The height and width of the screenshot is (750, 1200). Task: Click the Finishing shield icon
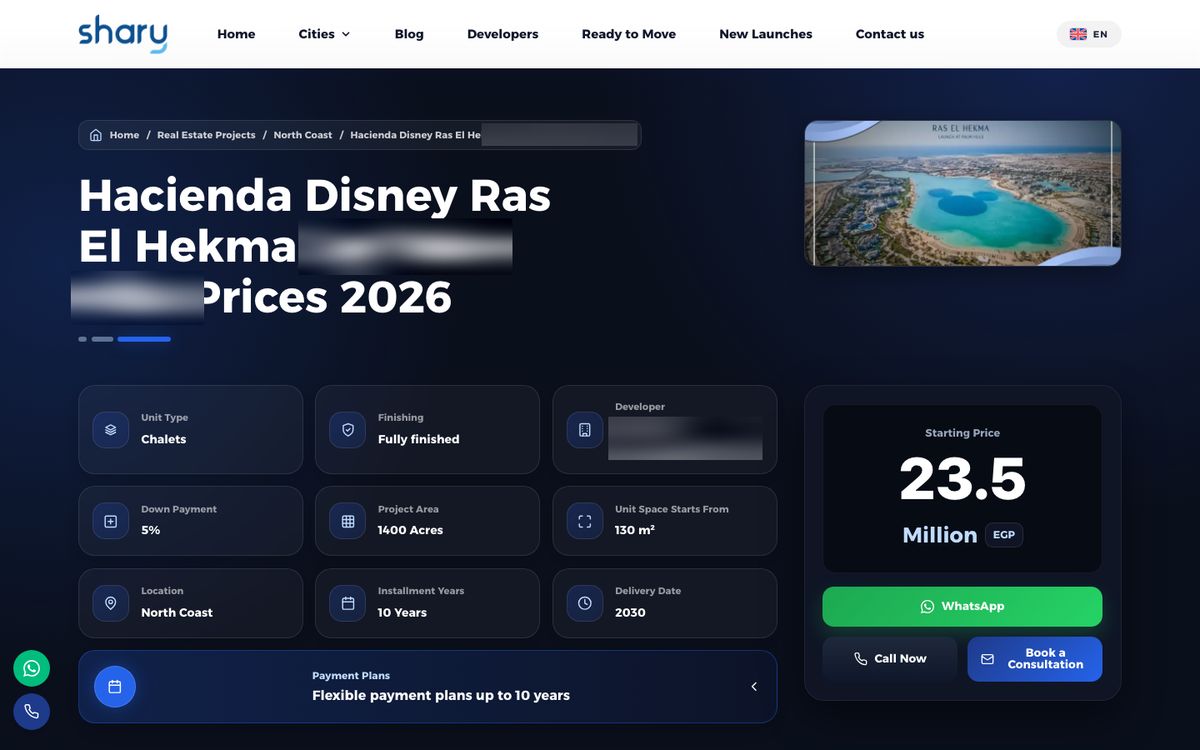point(348,430)
